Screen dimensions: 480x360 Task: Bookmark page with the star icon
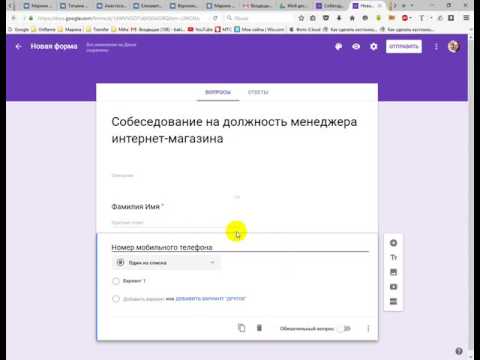point(301,18)
